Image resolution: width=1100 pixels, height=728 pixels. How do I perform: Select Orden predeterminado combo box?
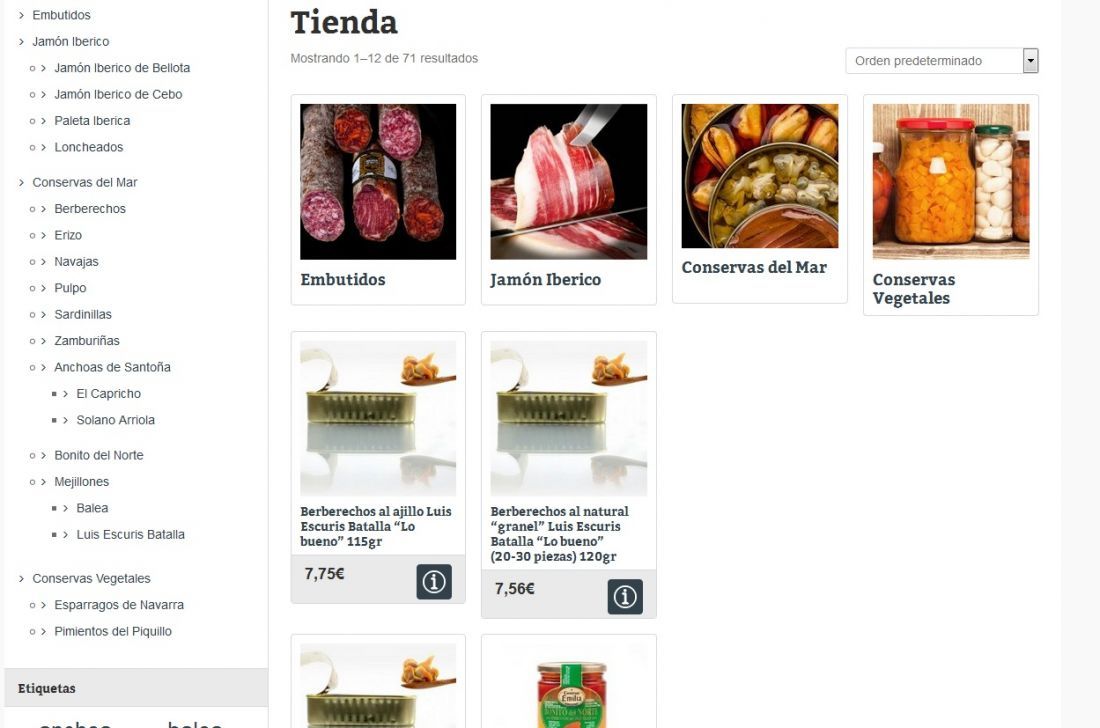pyautogui.click(x=941, y=60)
